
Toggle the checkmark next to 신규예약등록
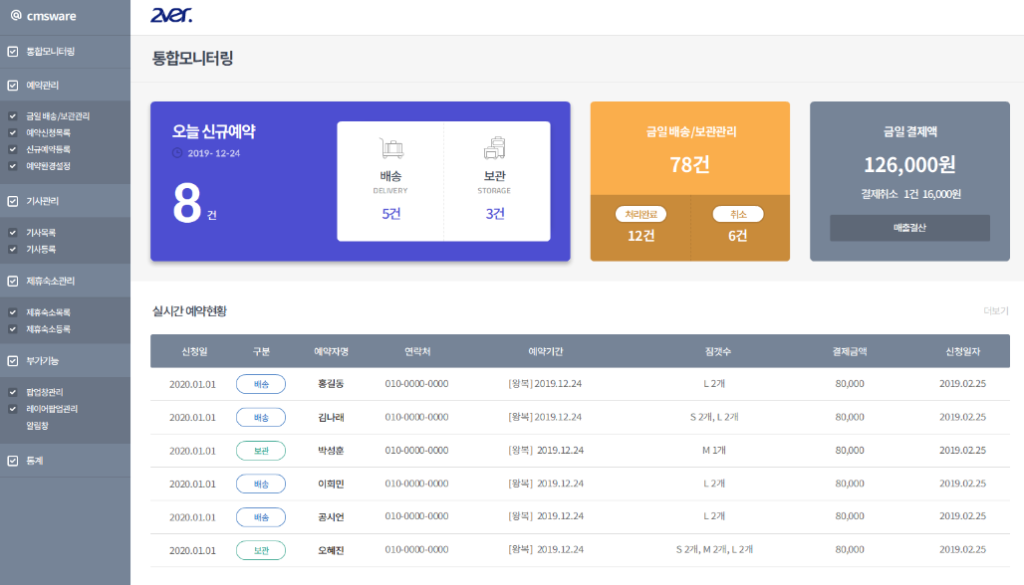click(12, 149)
